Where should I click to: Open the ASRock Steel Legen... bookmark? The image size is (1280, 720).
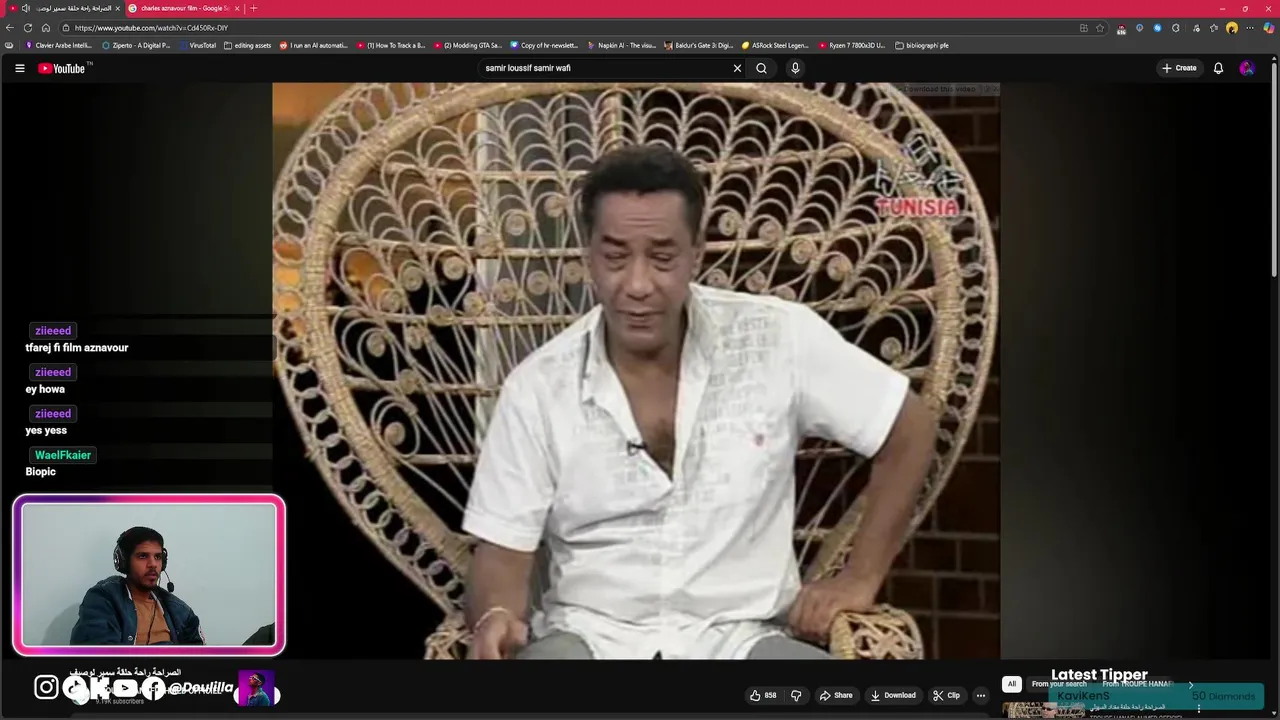pos(775,45)
